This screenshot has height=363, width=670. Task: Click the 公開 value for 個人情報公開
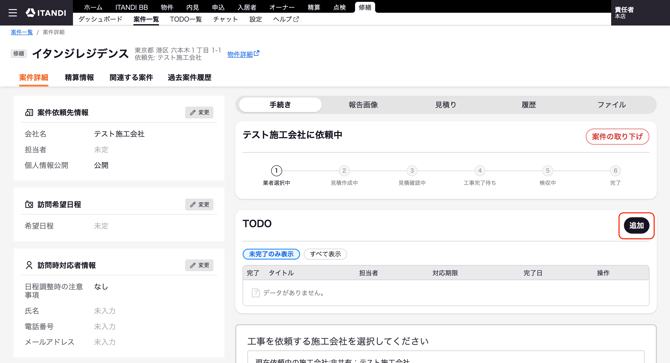click(101, 165)
